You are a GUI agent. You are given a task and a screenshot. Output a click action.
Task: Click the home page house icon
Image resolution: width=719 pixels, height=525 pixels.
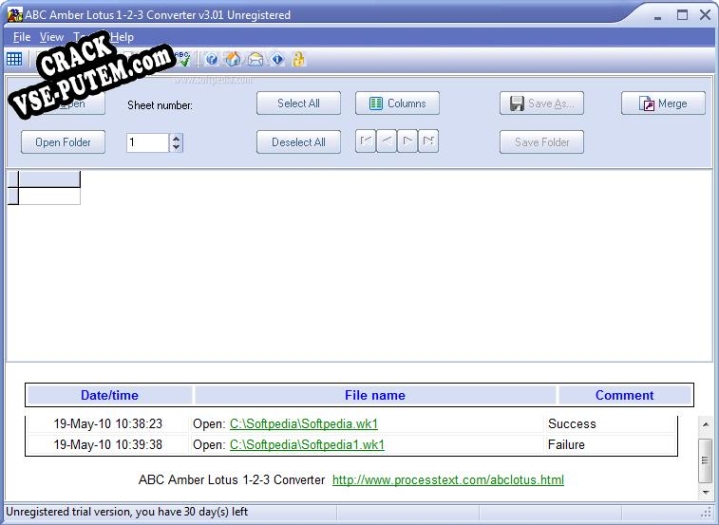233,59
